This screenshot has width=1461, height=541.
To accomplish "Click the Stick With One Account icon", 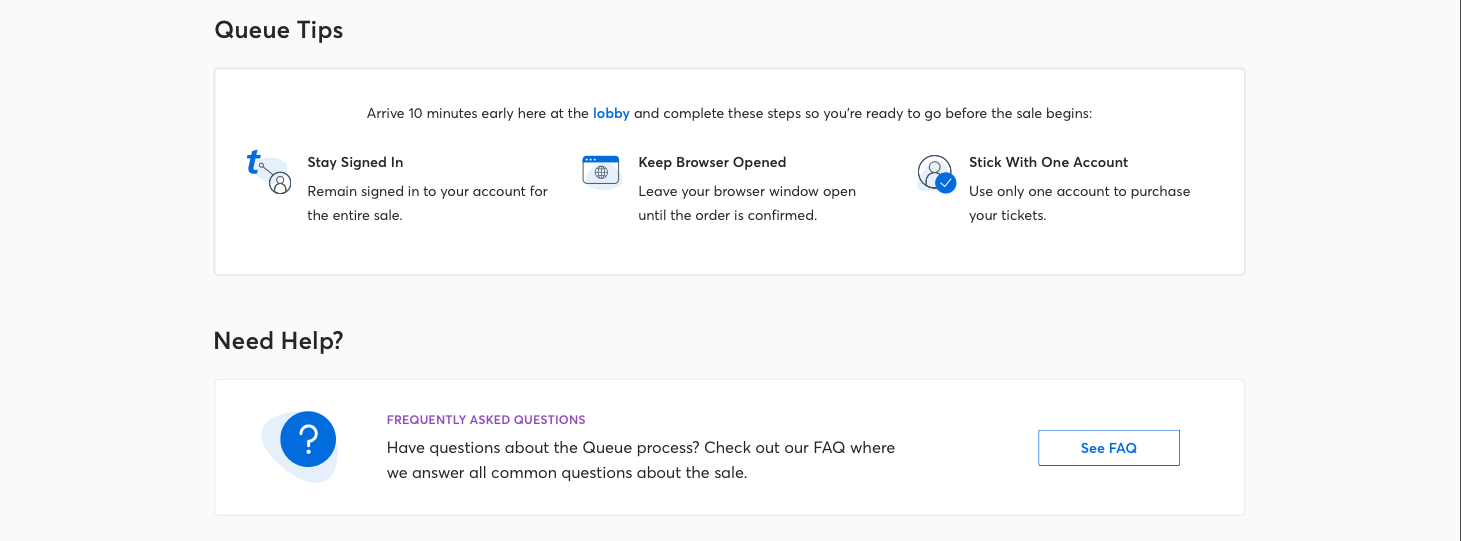I will (936, 174).
